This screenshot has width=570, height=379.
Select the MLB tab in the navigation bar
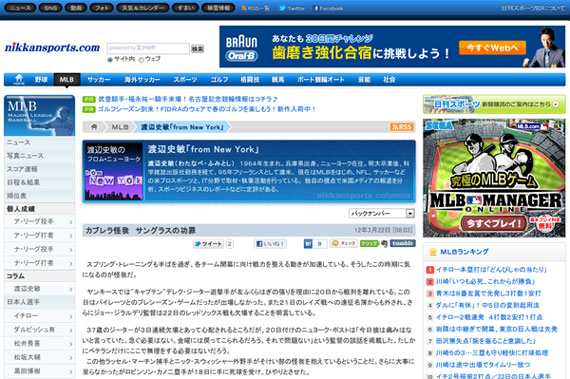coord(67,80)
